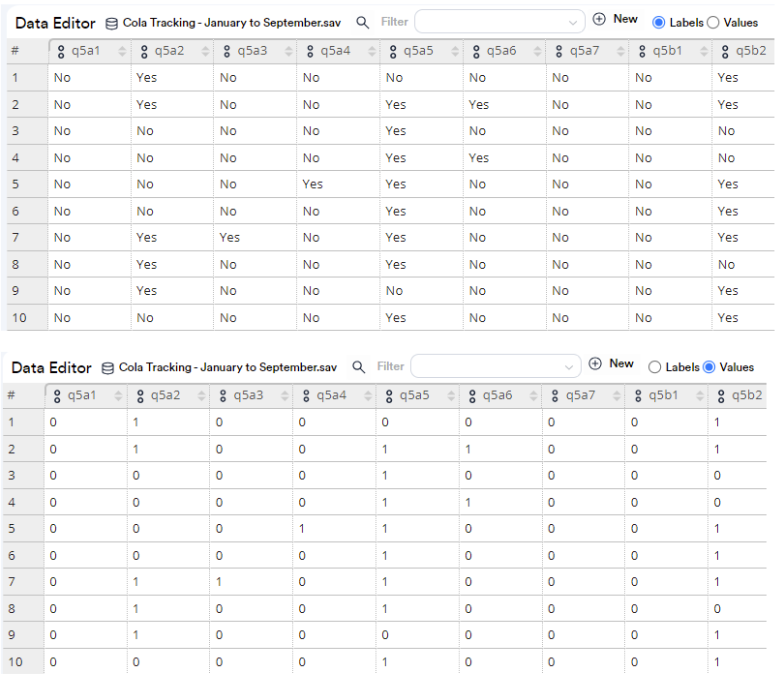Click the search magnifier in the bottom Data Editor
The image size is (776, 677).
pyautogui.click(x=358, y=367)
